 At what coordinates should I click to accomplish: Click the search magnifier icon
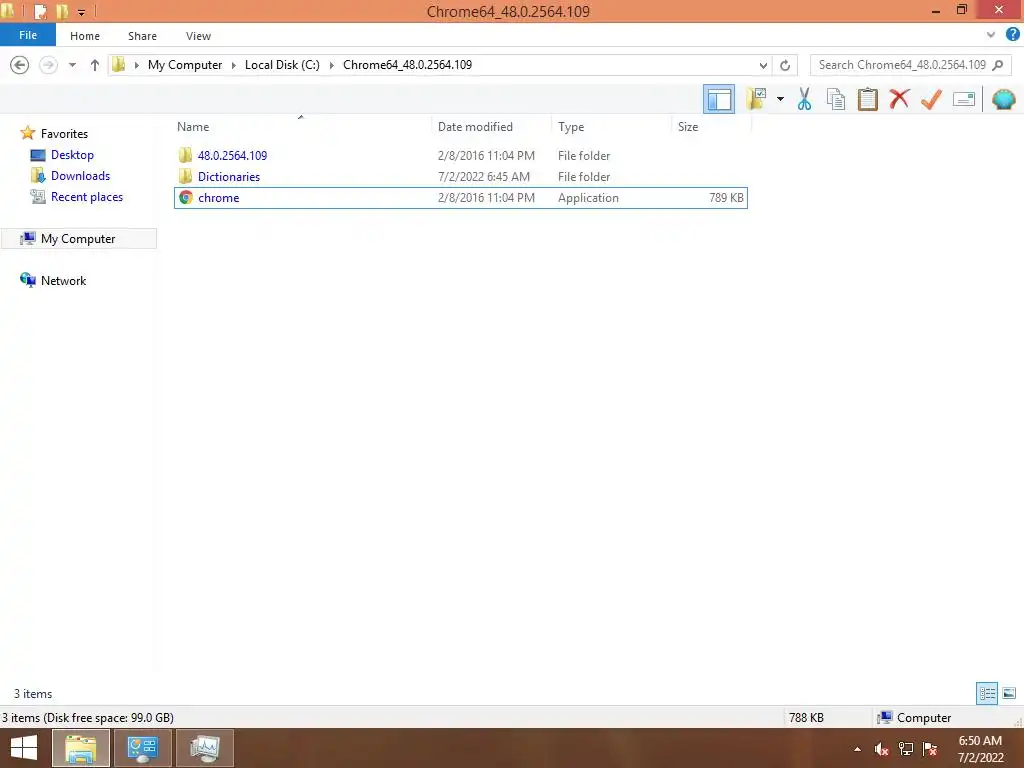997,65
